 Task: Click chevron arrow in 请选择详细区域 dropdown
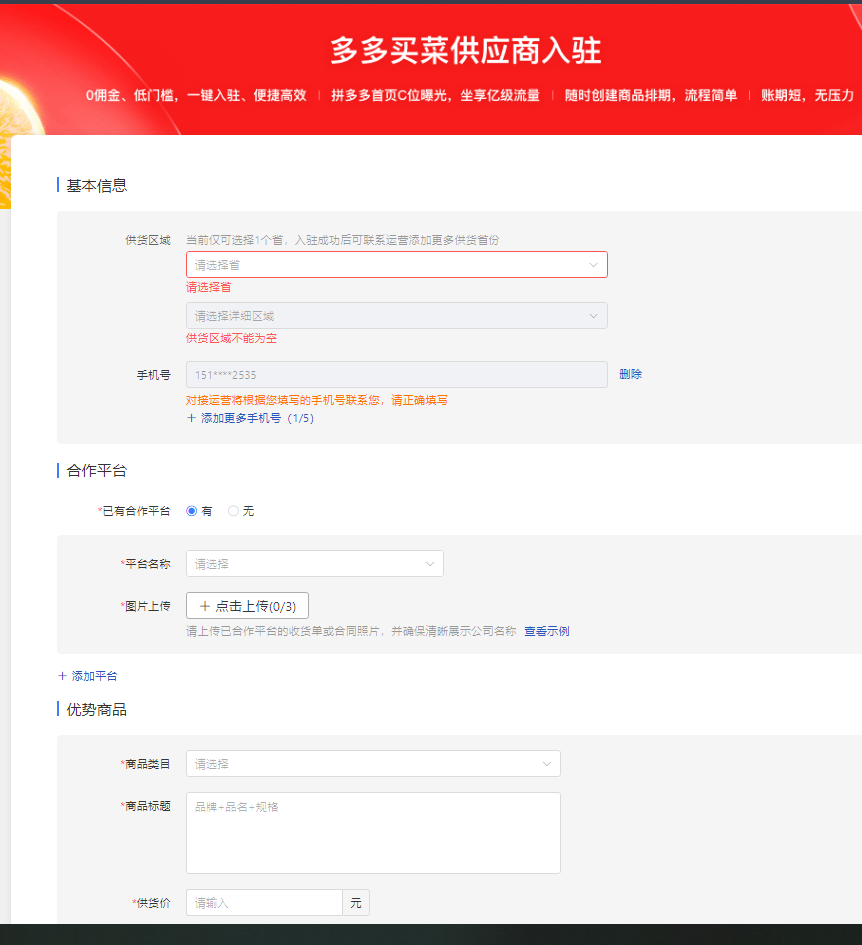(593, 316)
